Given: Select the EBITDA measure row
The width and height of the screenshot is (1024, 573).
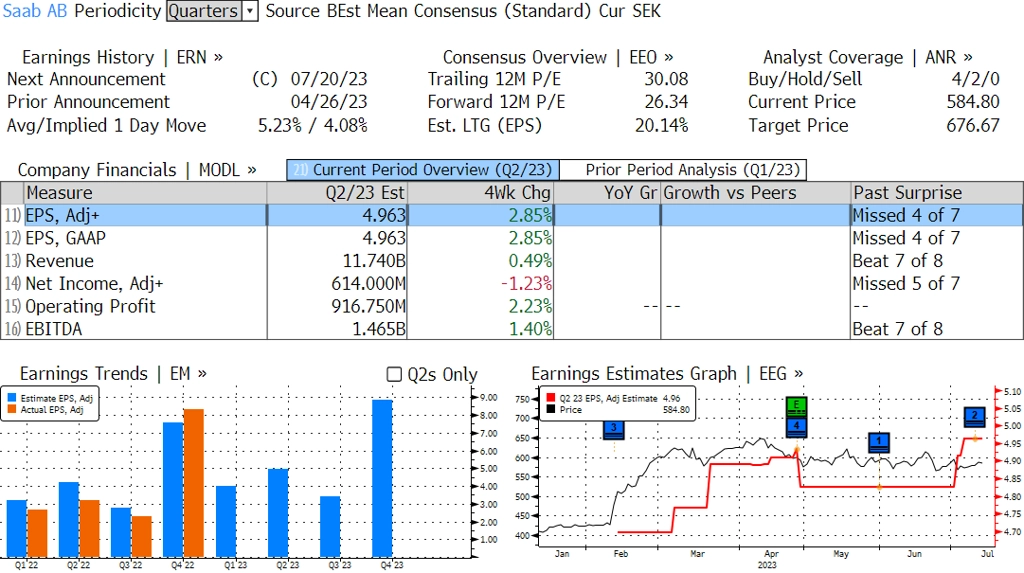Looking at the screenshot, I should [512, 329].
